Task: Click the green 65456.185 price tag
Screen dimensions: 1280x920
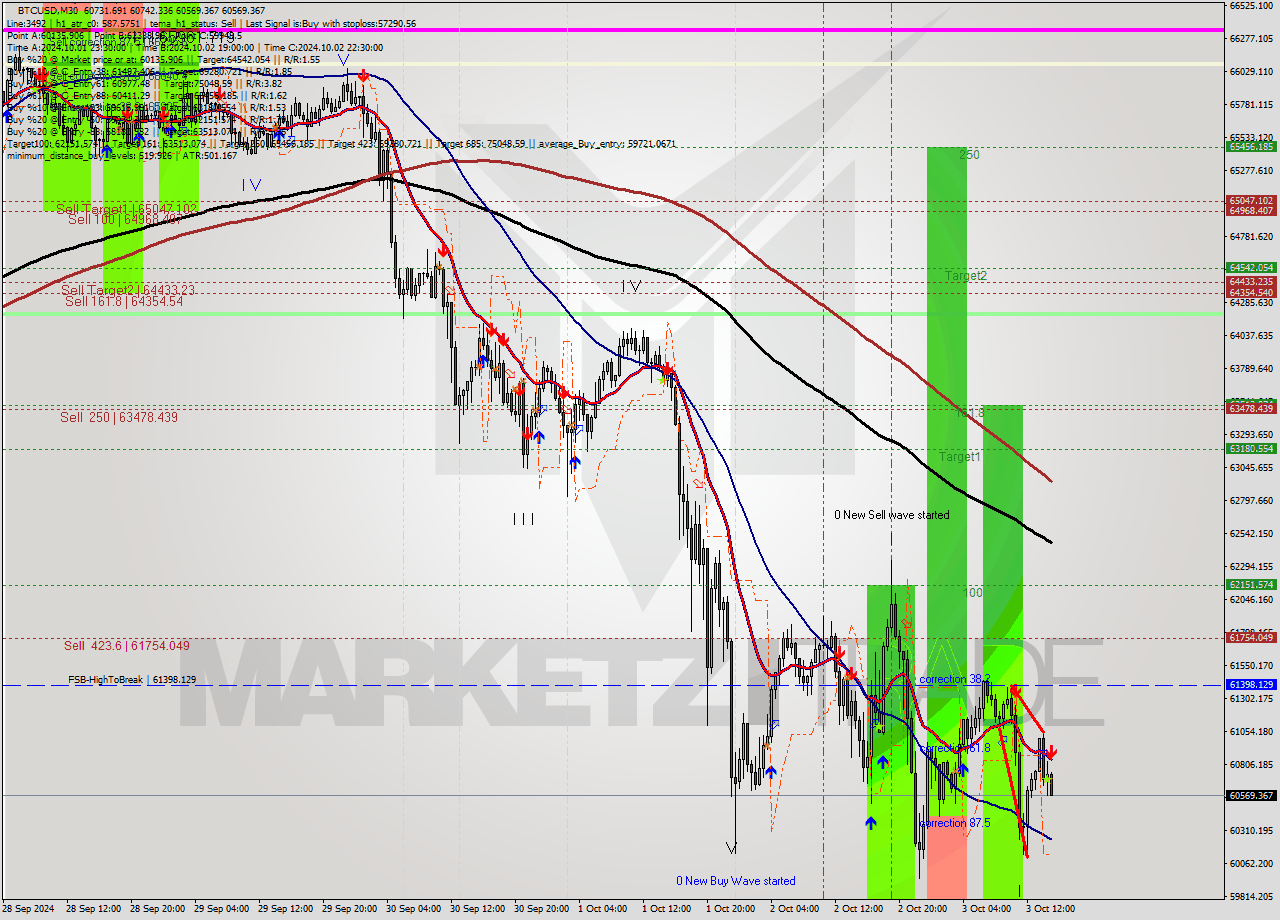Action: 1251,146
